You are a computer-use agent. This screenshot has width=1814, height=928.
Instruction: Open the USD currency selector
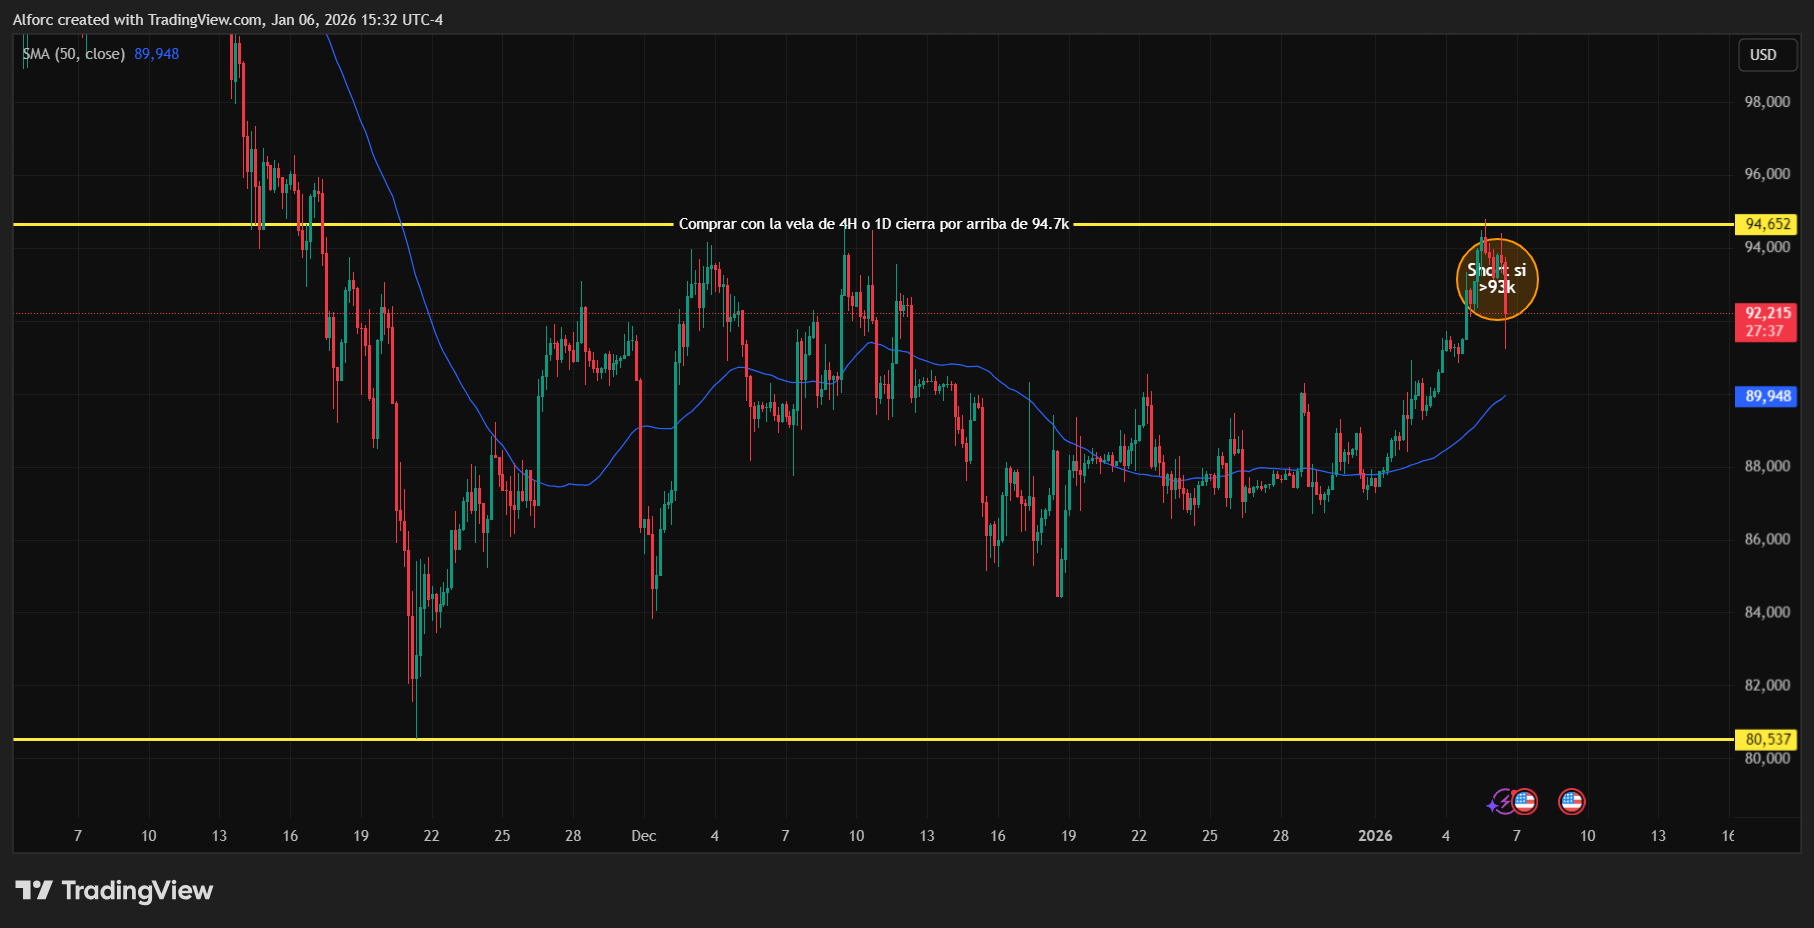(x=1763, y=55)
